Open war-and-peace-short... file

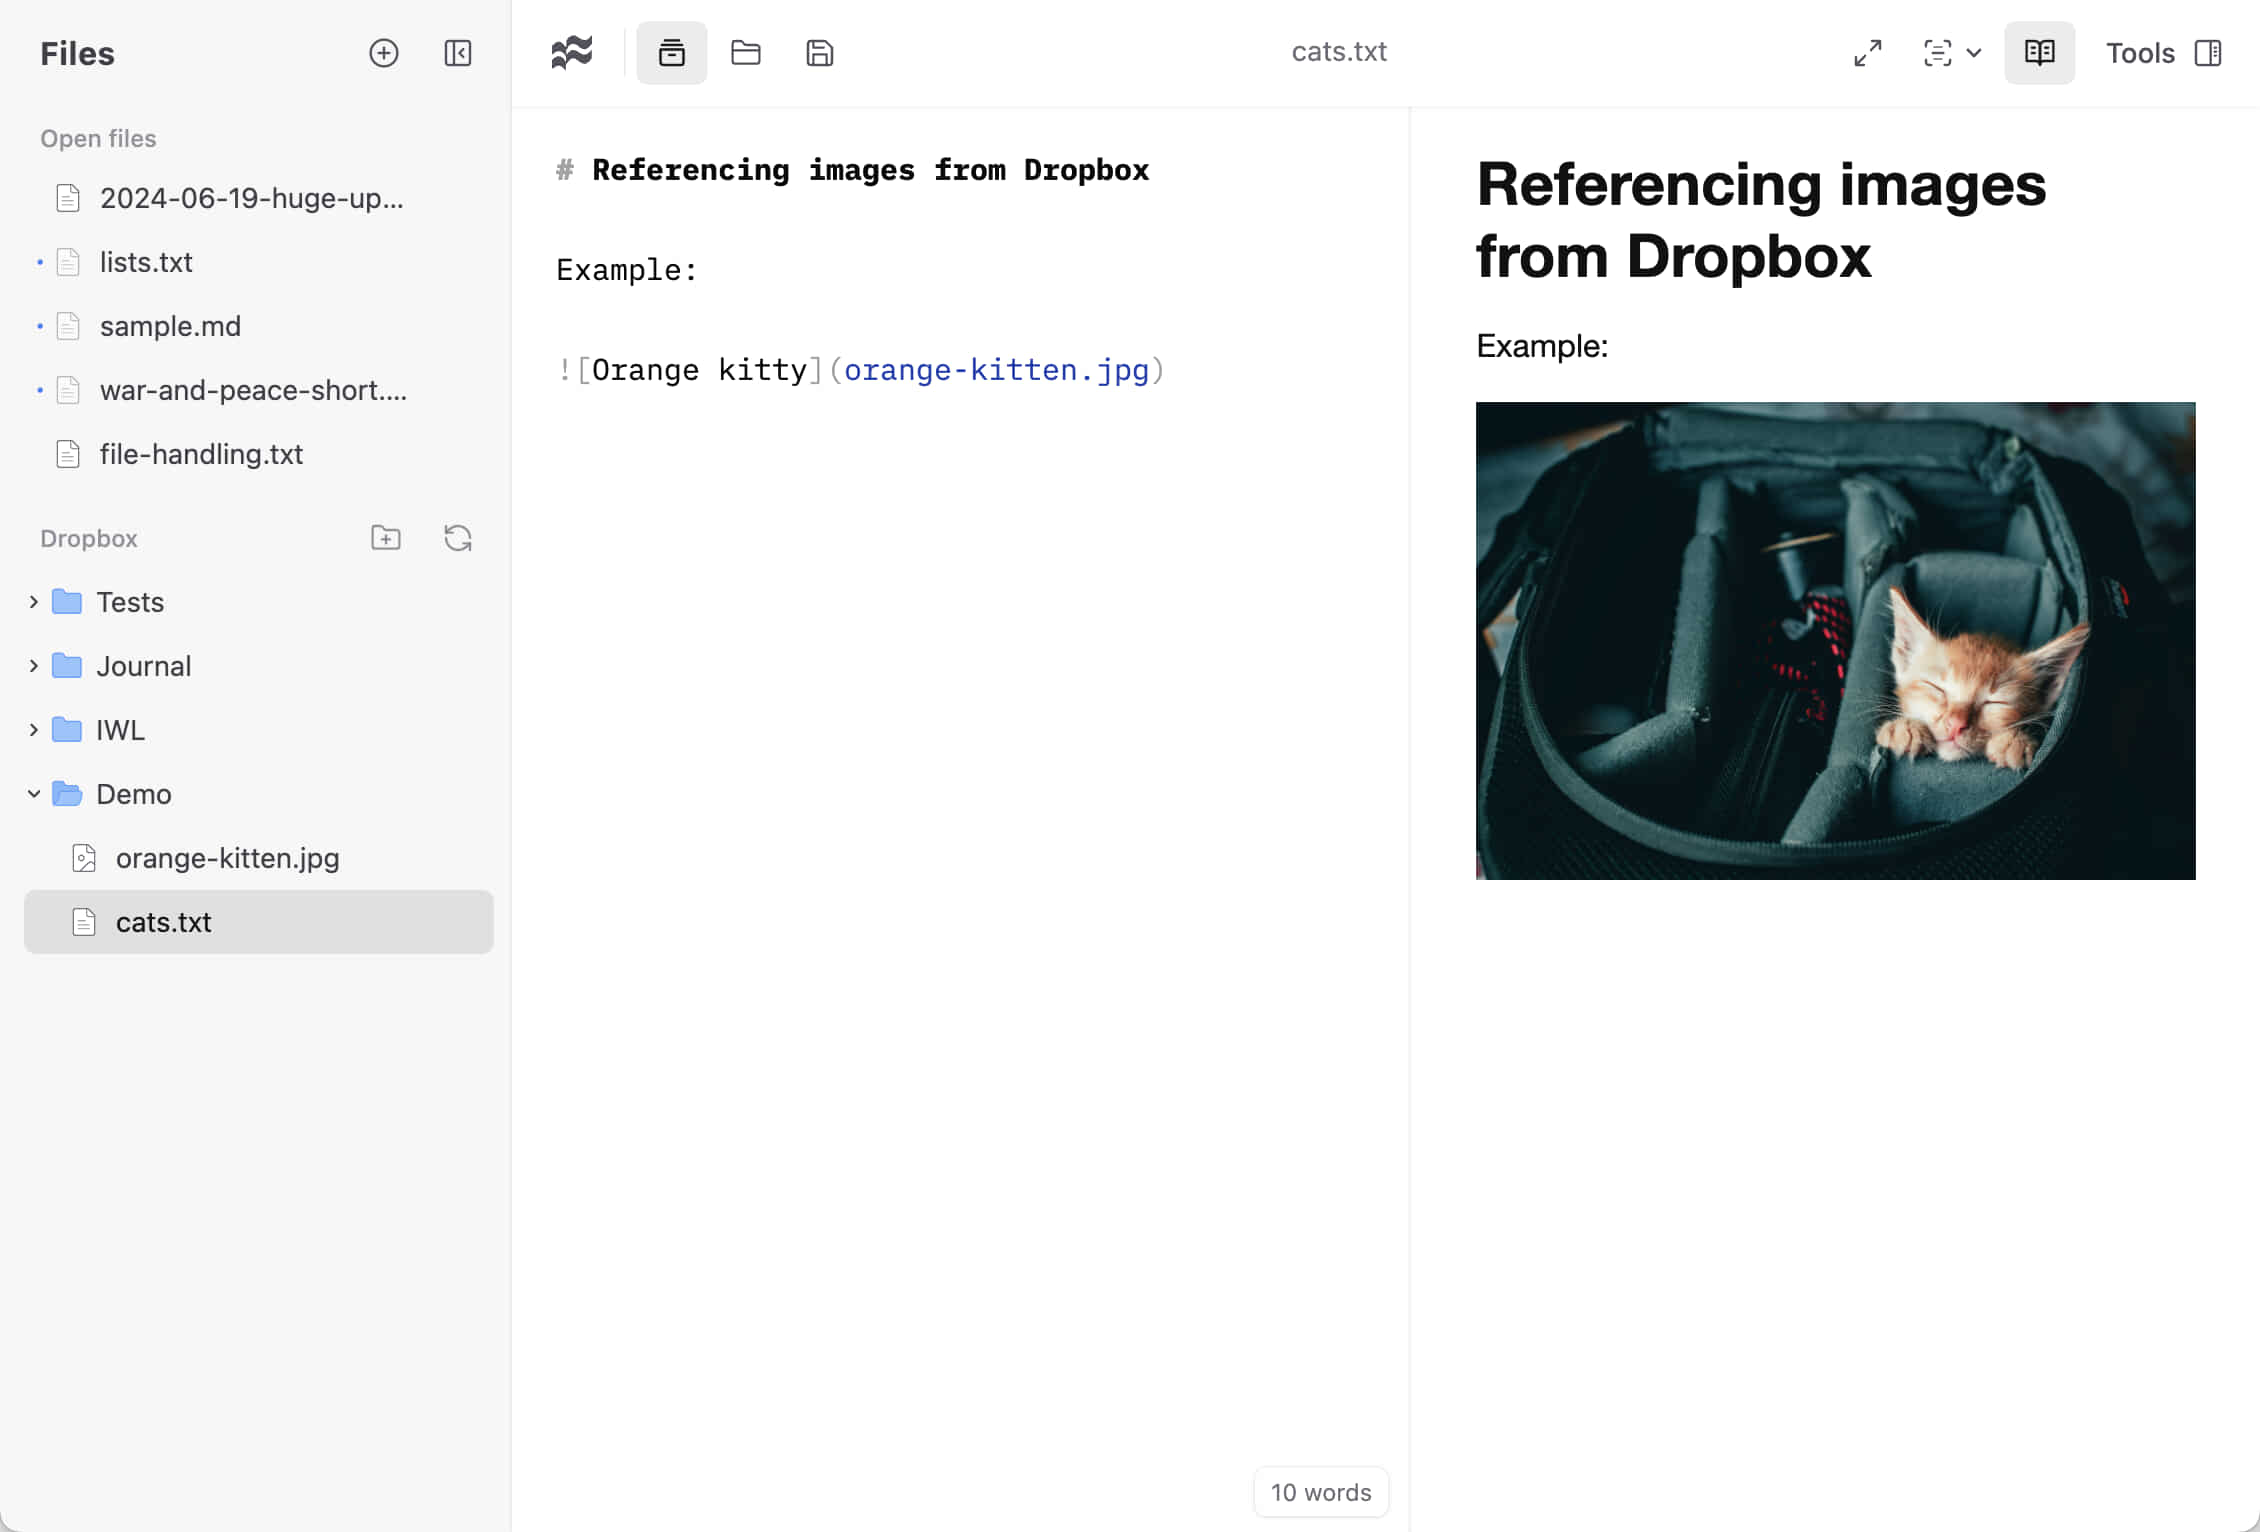255,390
